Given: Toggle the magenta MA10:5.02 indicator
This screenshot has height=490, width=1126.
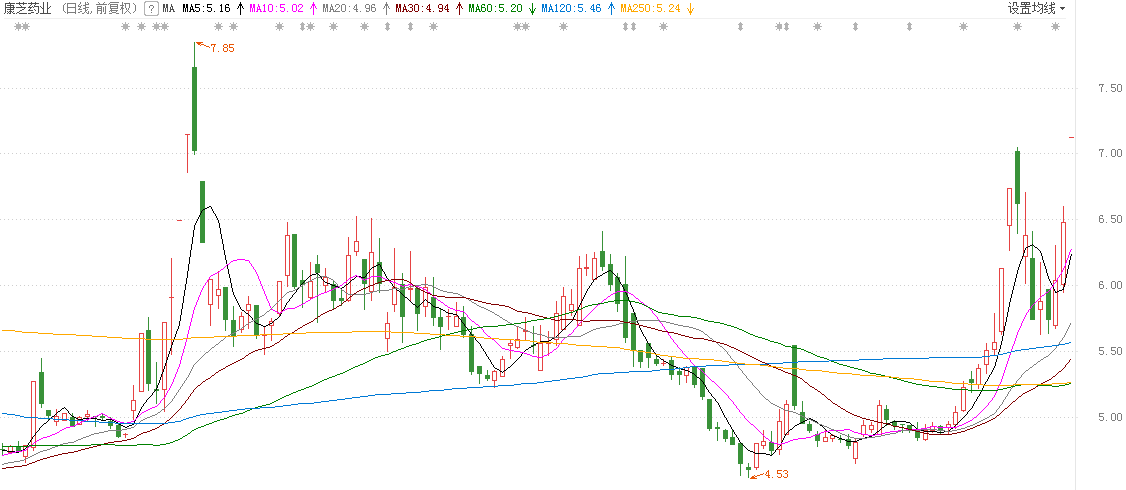Looking at the screenshot, I should pyautogui.click(x=276, y=8).
